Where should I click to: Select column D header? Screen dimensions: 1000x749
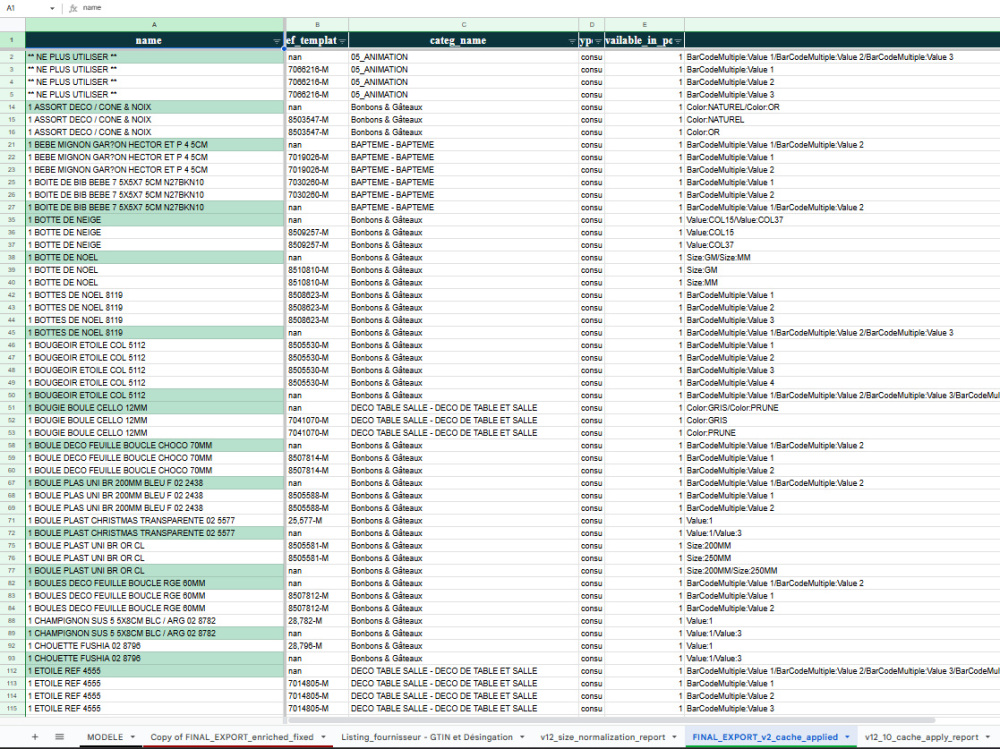coord(592,24)
